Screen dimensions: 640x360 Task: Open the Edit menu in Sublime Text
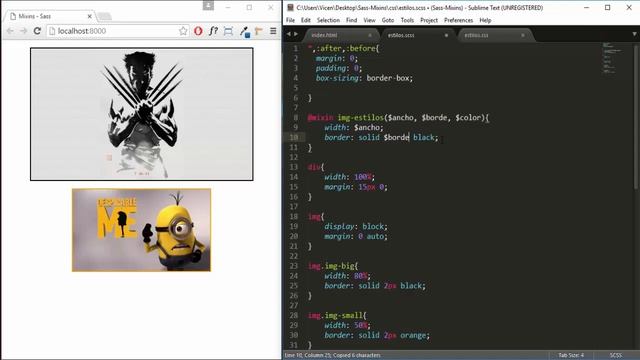[306, 20]
